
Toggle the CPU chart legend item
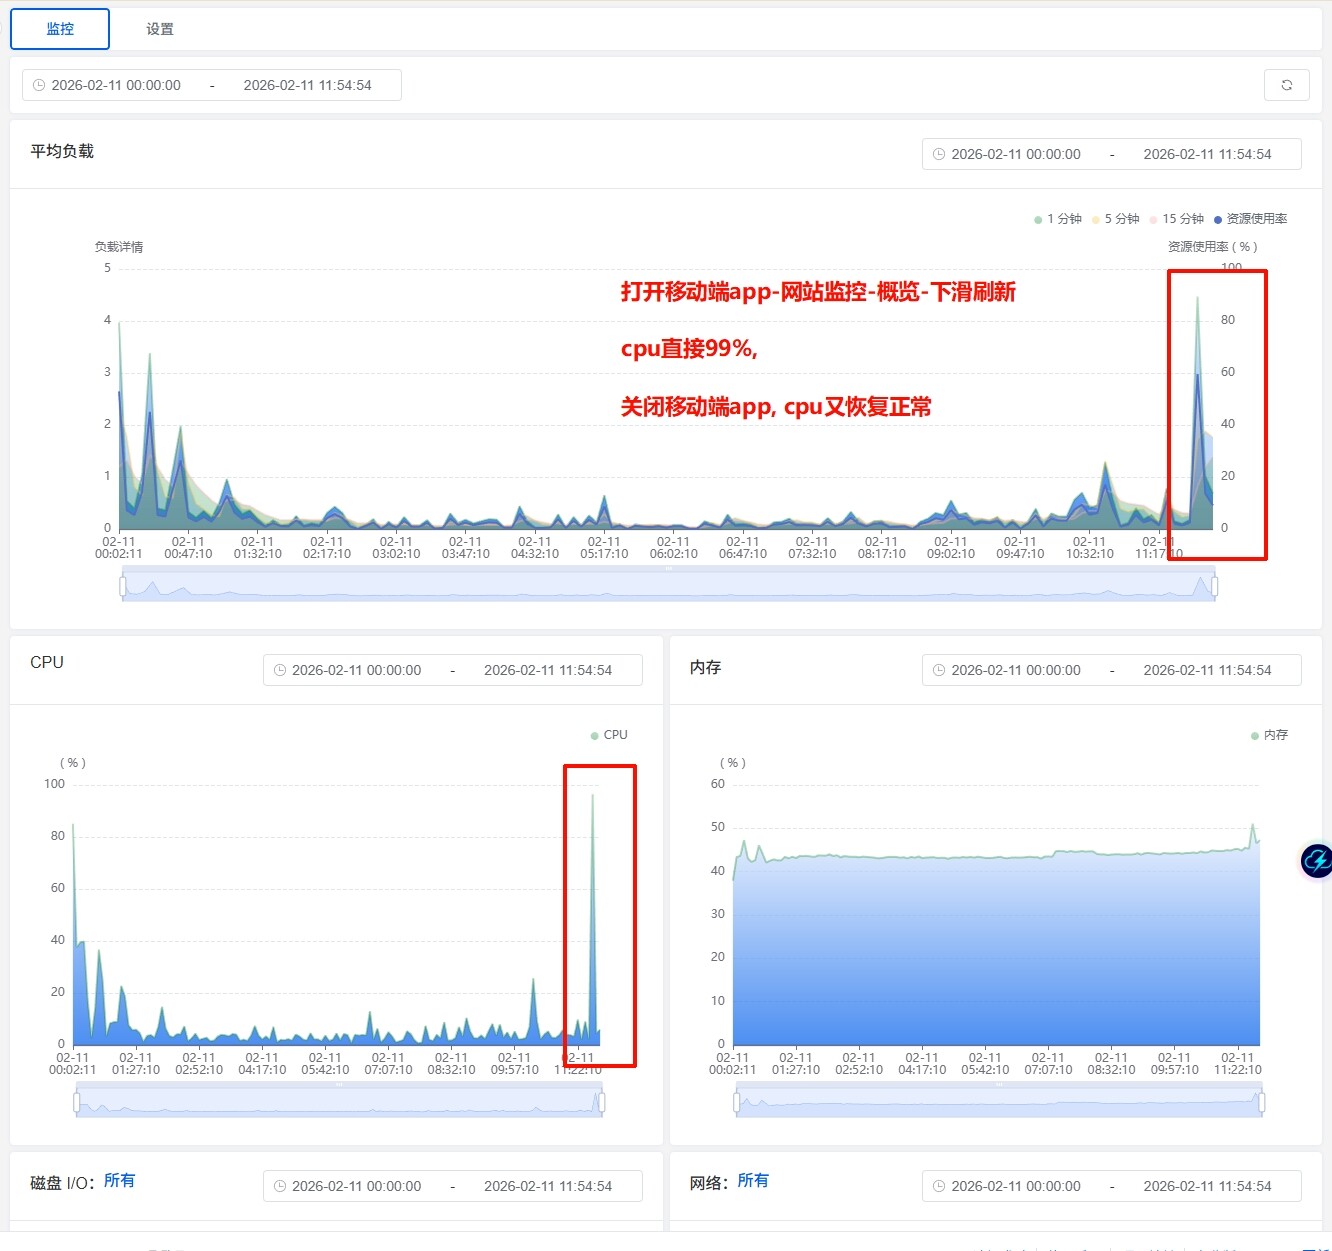pyautogui.click(x=609, y=735)
